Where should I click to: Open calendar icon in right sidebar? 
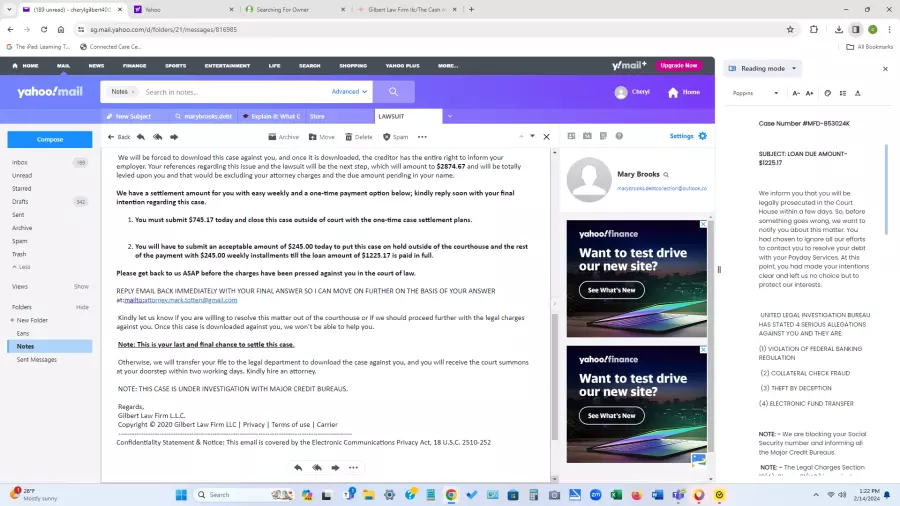click(x=587, y=136)
